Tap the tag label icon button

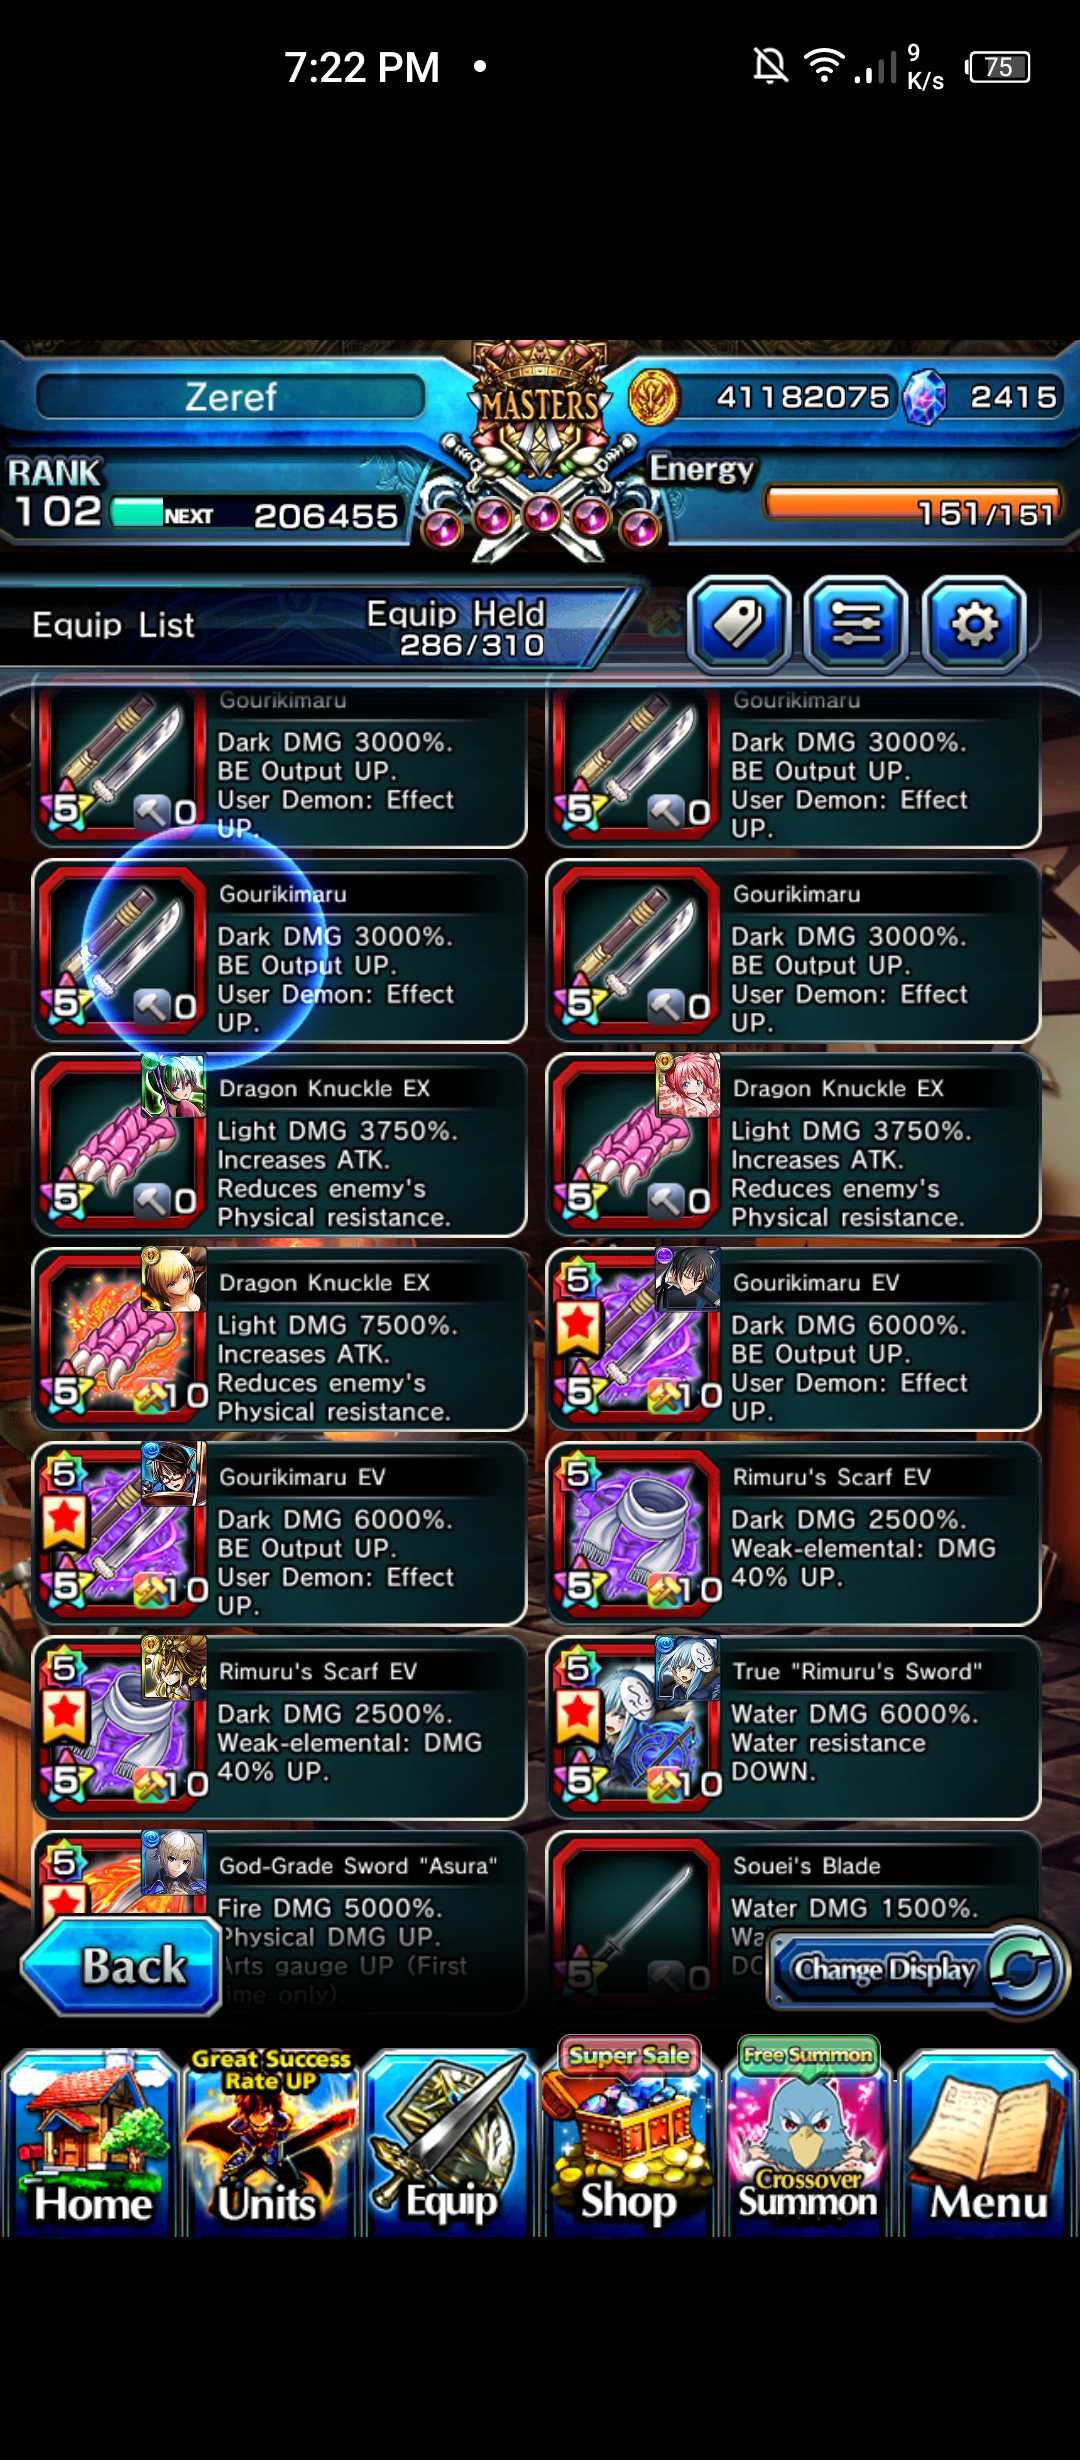738,625
